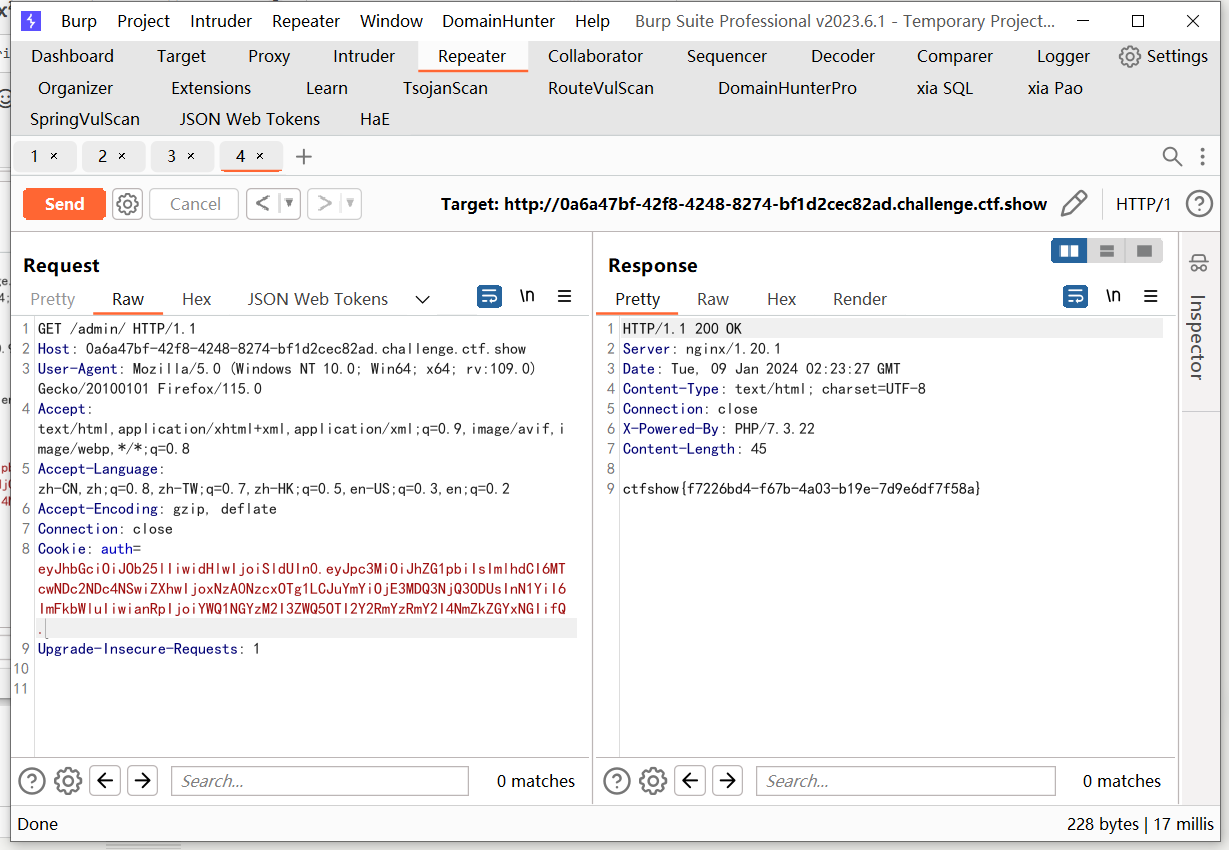Open the help question mark beside HTTP/1
The image size is (1229, 850).
click(1199, 204)
